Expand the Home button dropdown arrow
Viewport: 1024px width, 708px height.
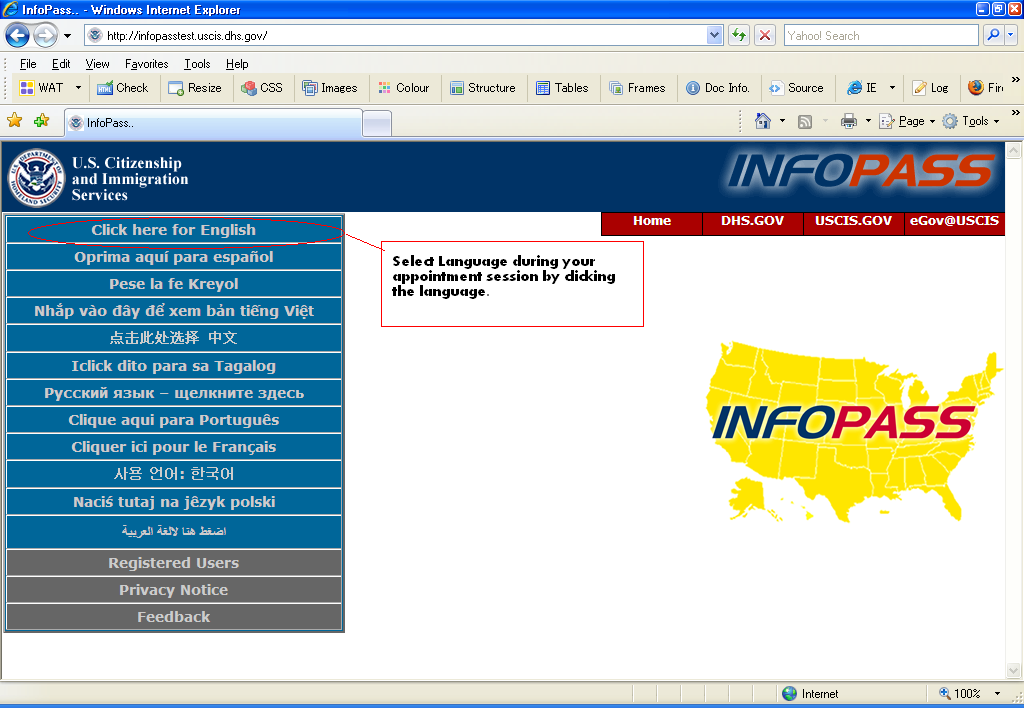[782, 121]
